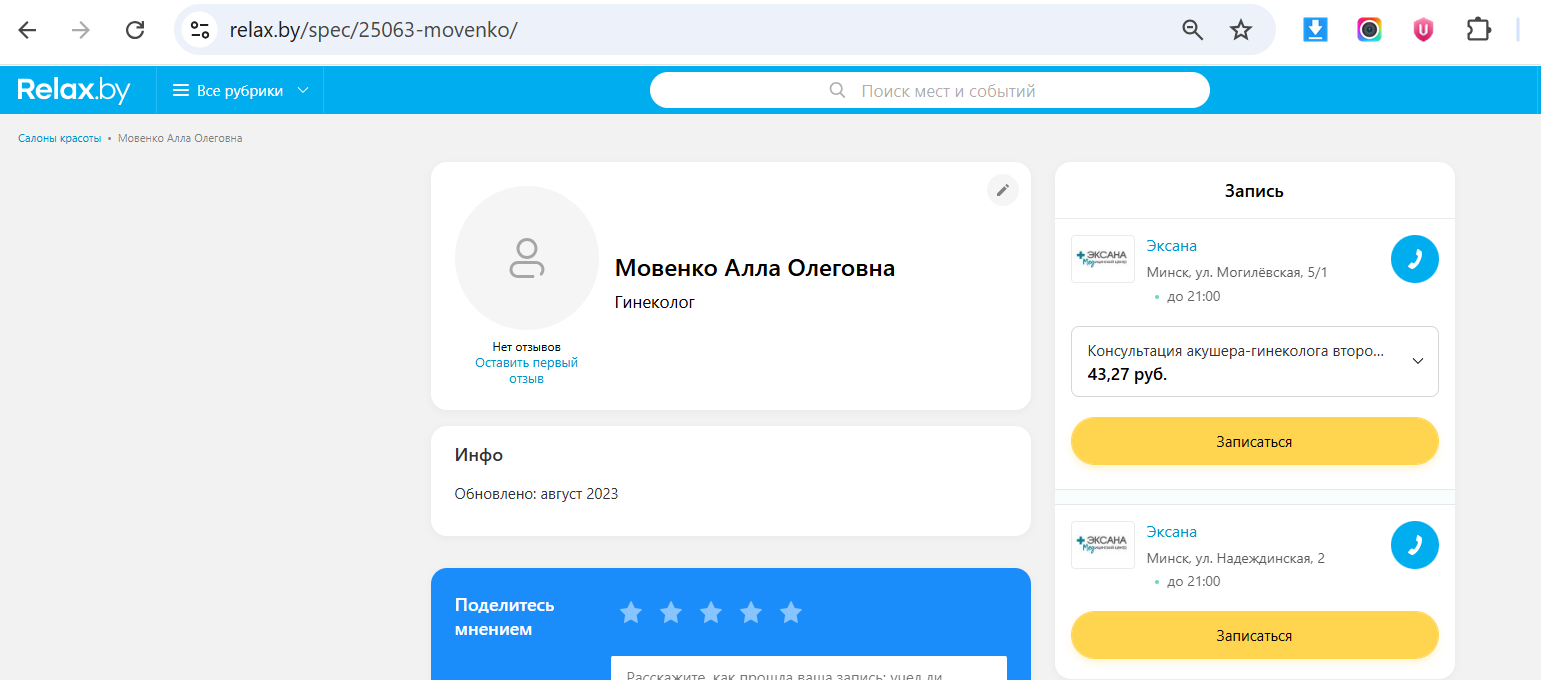Screen dimensions: 1541x680
Task: Open the extensions puzzle piece menu
Action: (1478, 30)
